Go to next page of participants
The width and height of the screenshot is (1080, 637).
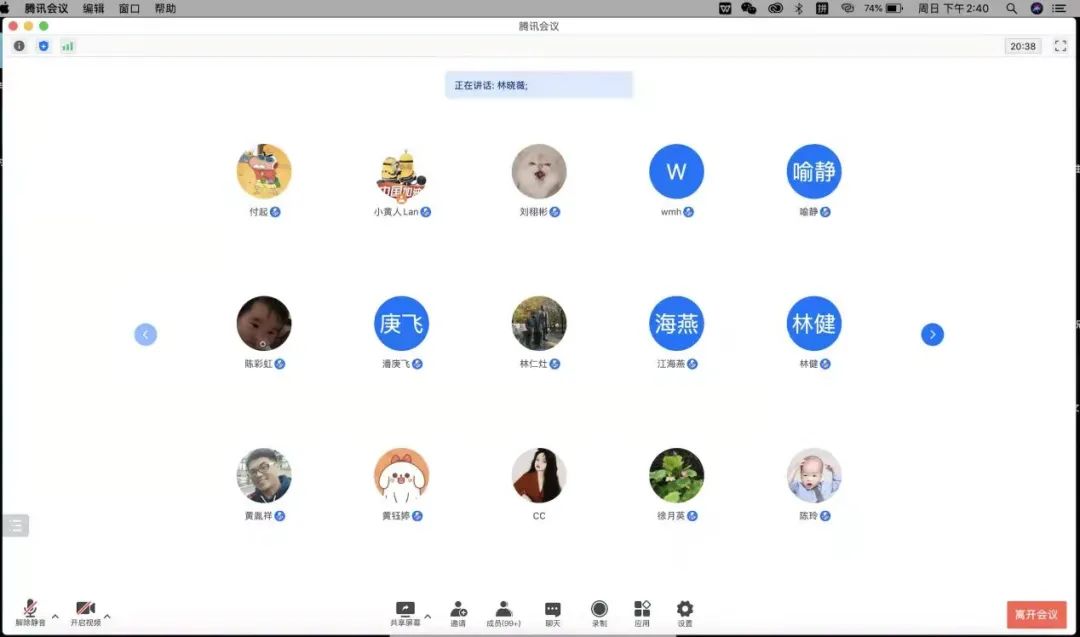coord(932,334)
